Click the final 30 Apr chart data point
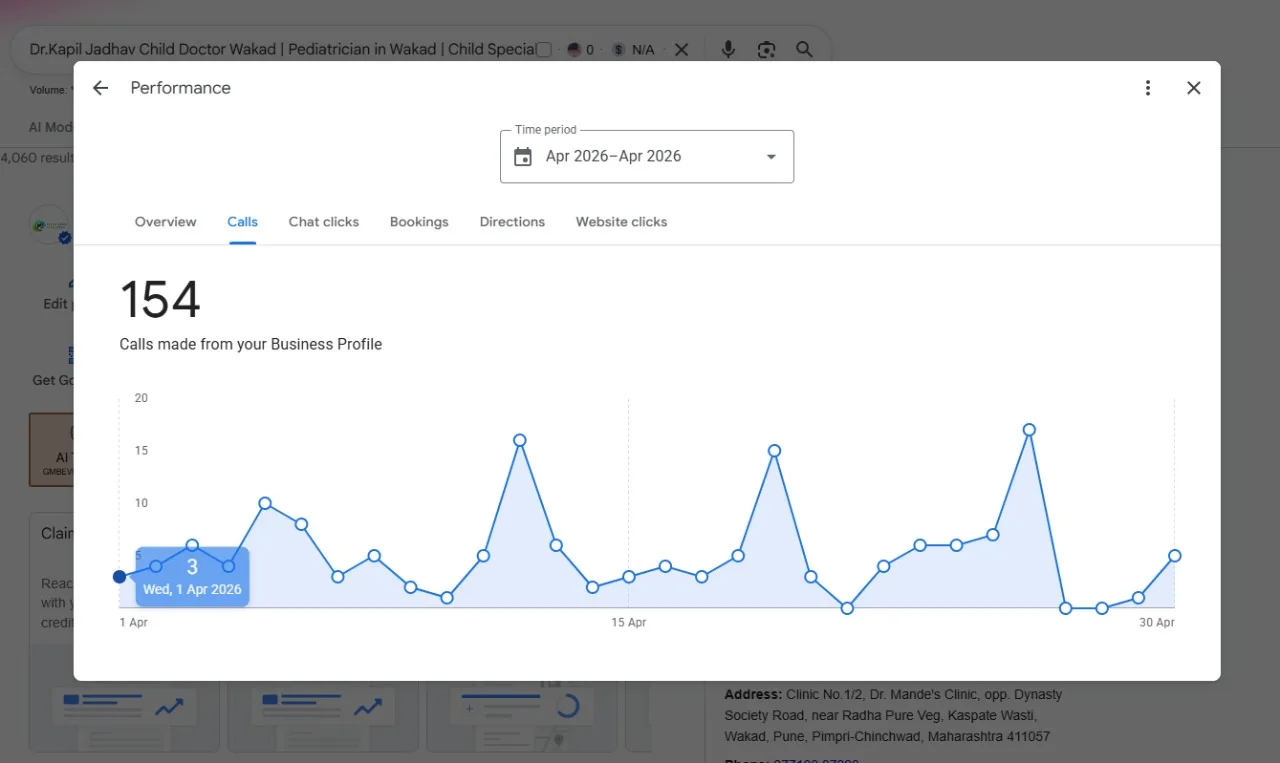 [1175, 555]
